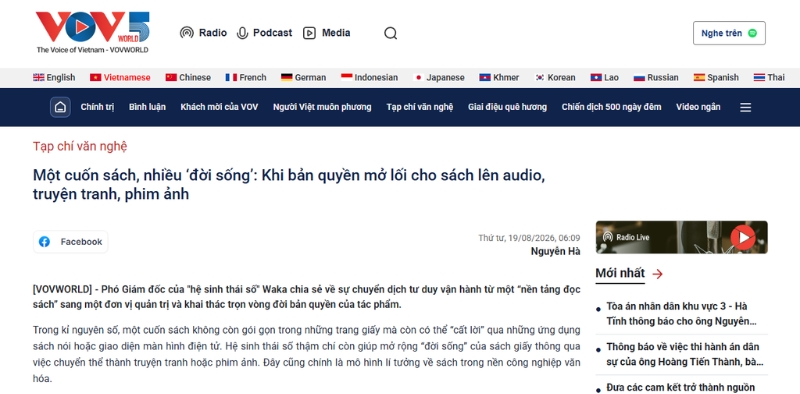Click the home icon in navigation bar
The image size is (800, 394).
(x=60, y=107)
